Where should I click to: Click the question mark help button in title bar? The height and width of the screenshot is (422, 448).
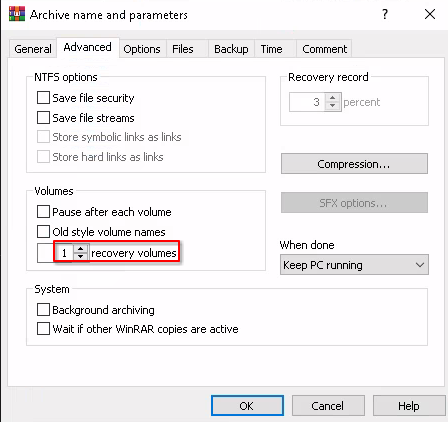[385, 14]
